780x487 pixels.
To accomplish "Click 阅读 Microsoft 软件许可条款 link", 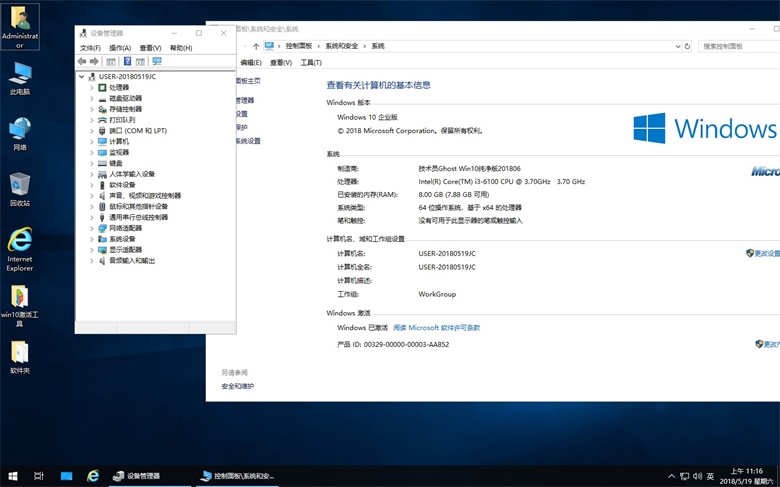I will pyautogui.click(x=436, y=328).
